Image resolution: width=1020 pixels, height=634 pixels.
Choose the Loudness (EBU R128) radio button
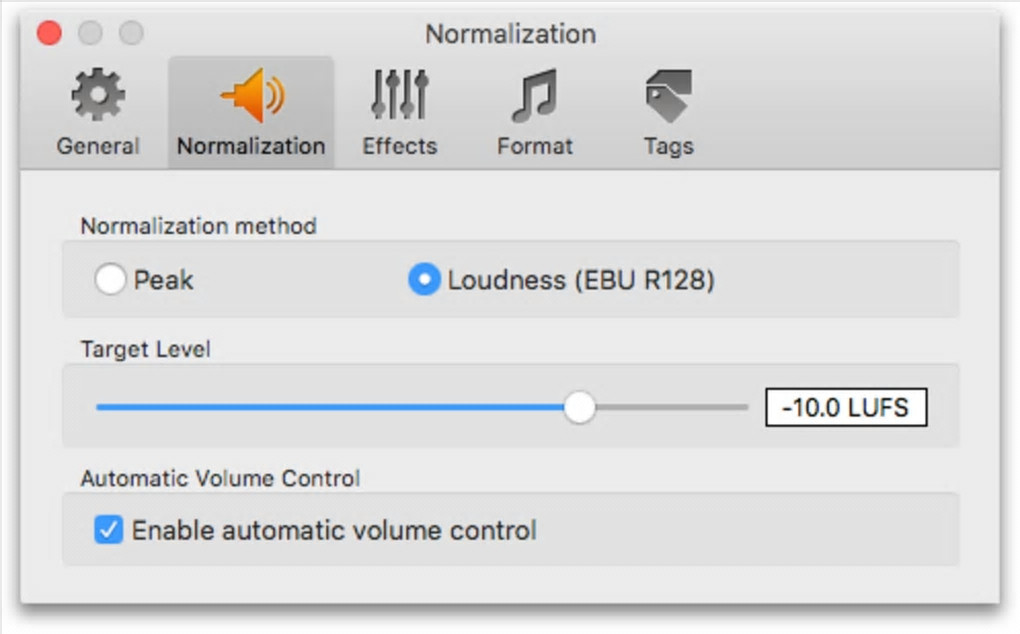(x=424, y=281)
